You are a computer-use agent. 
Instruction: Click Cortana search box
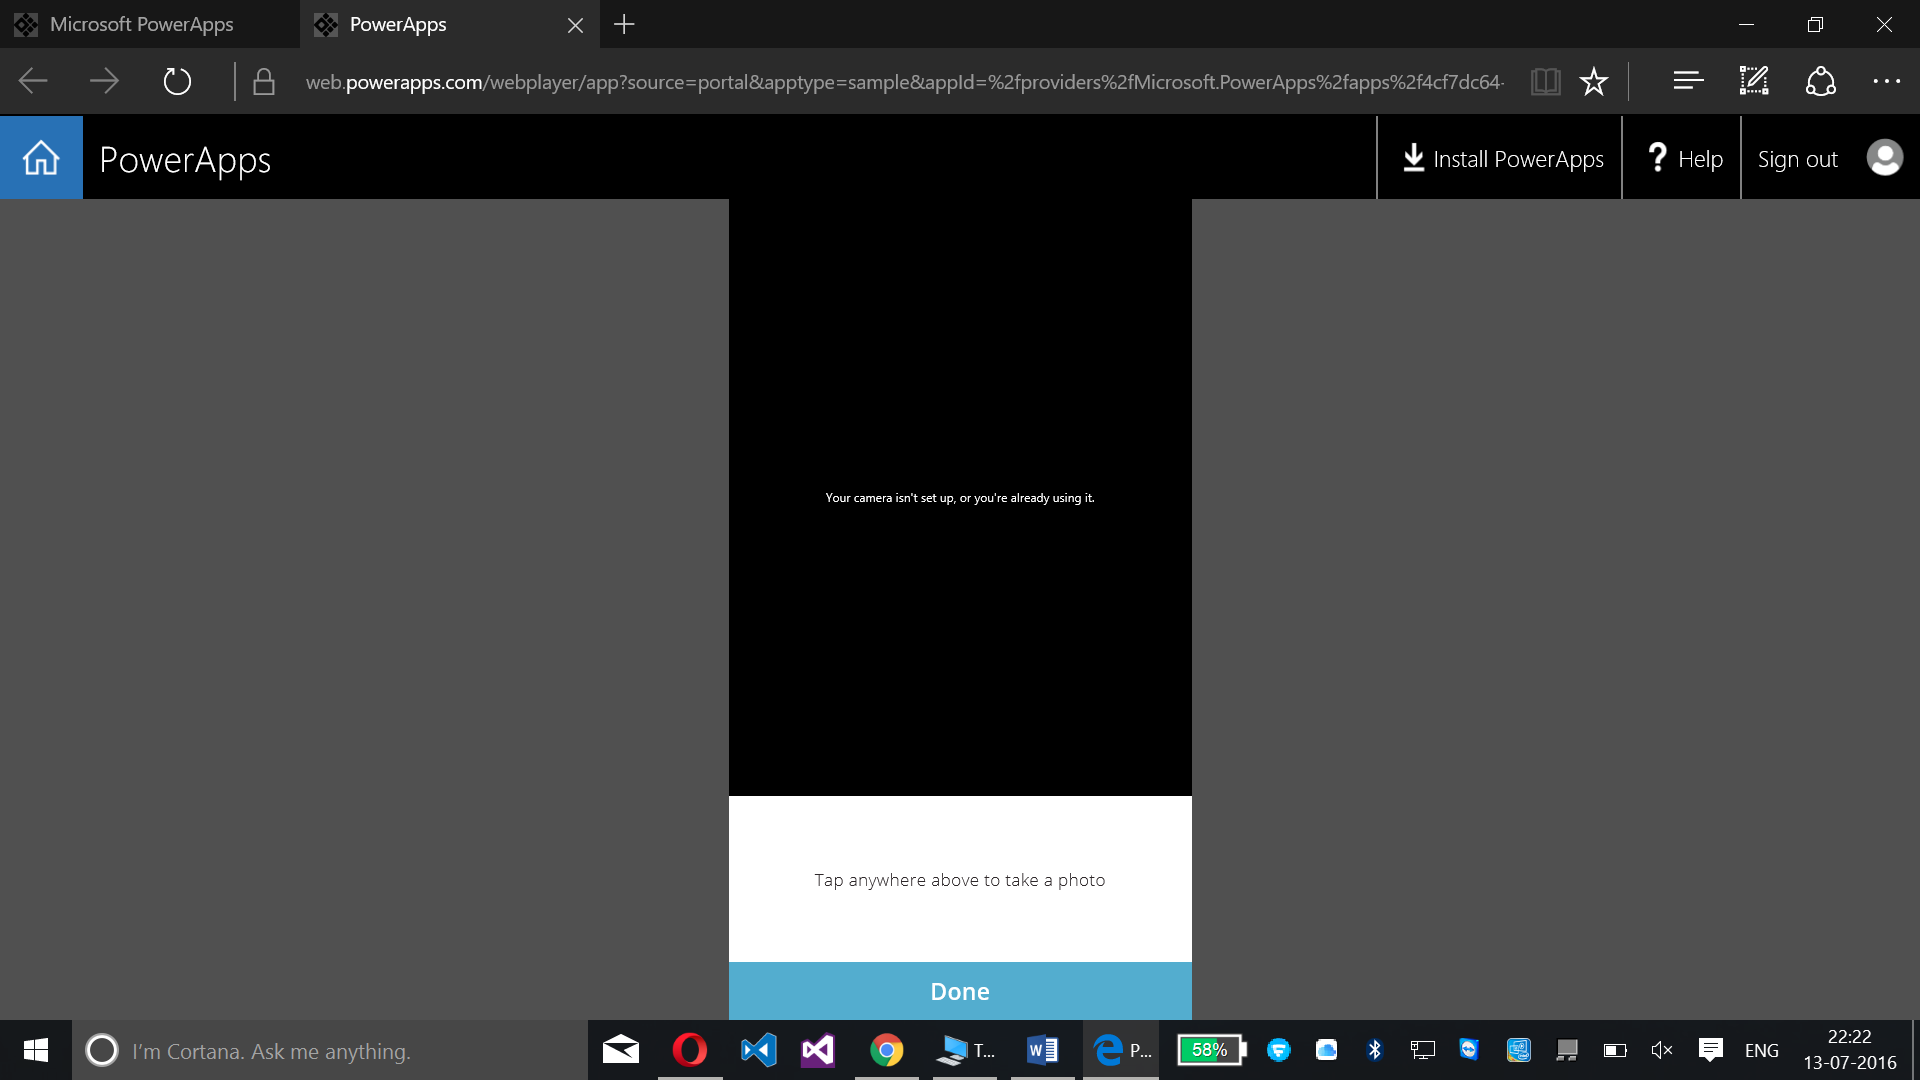tap(330, 1050)
